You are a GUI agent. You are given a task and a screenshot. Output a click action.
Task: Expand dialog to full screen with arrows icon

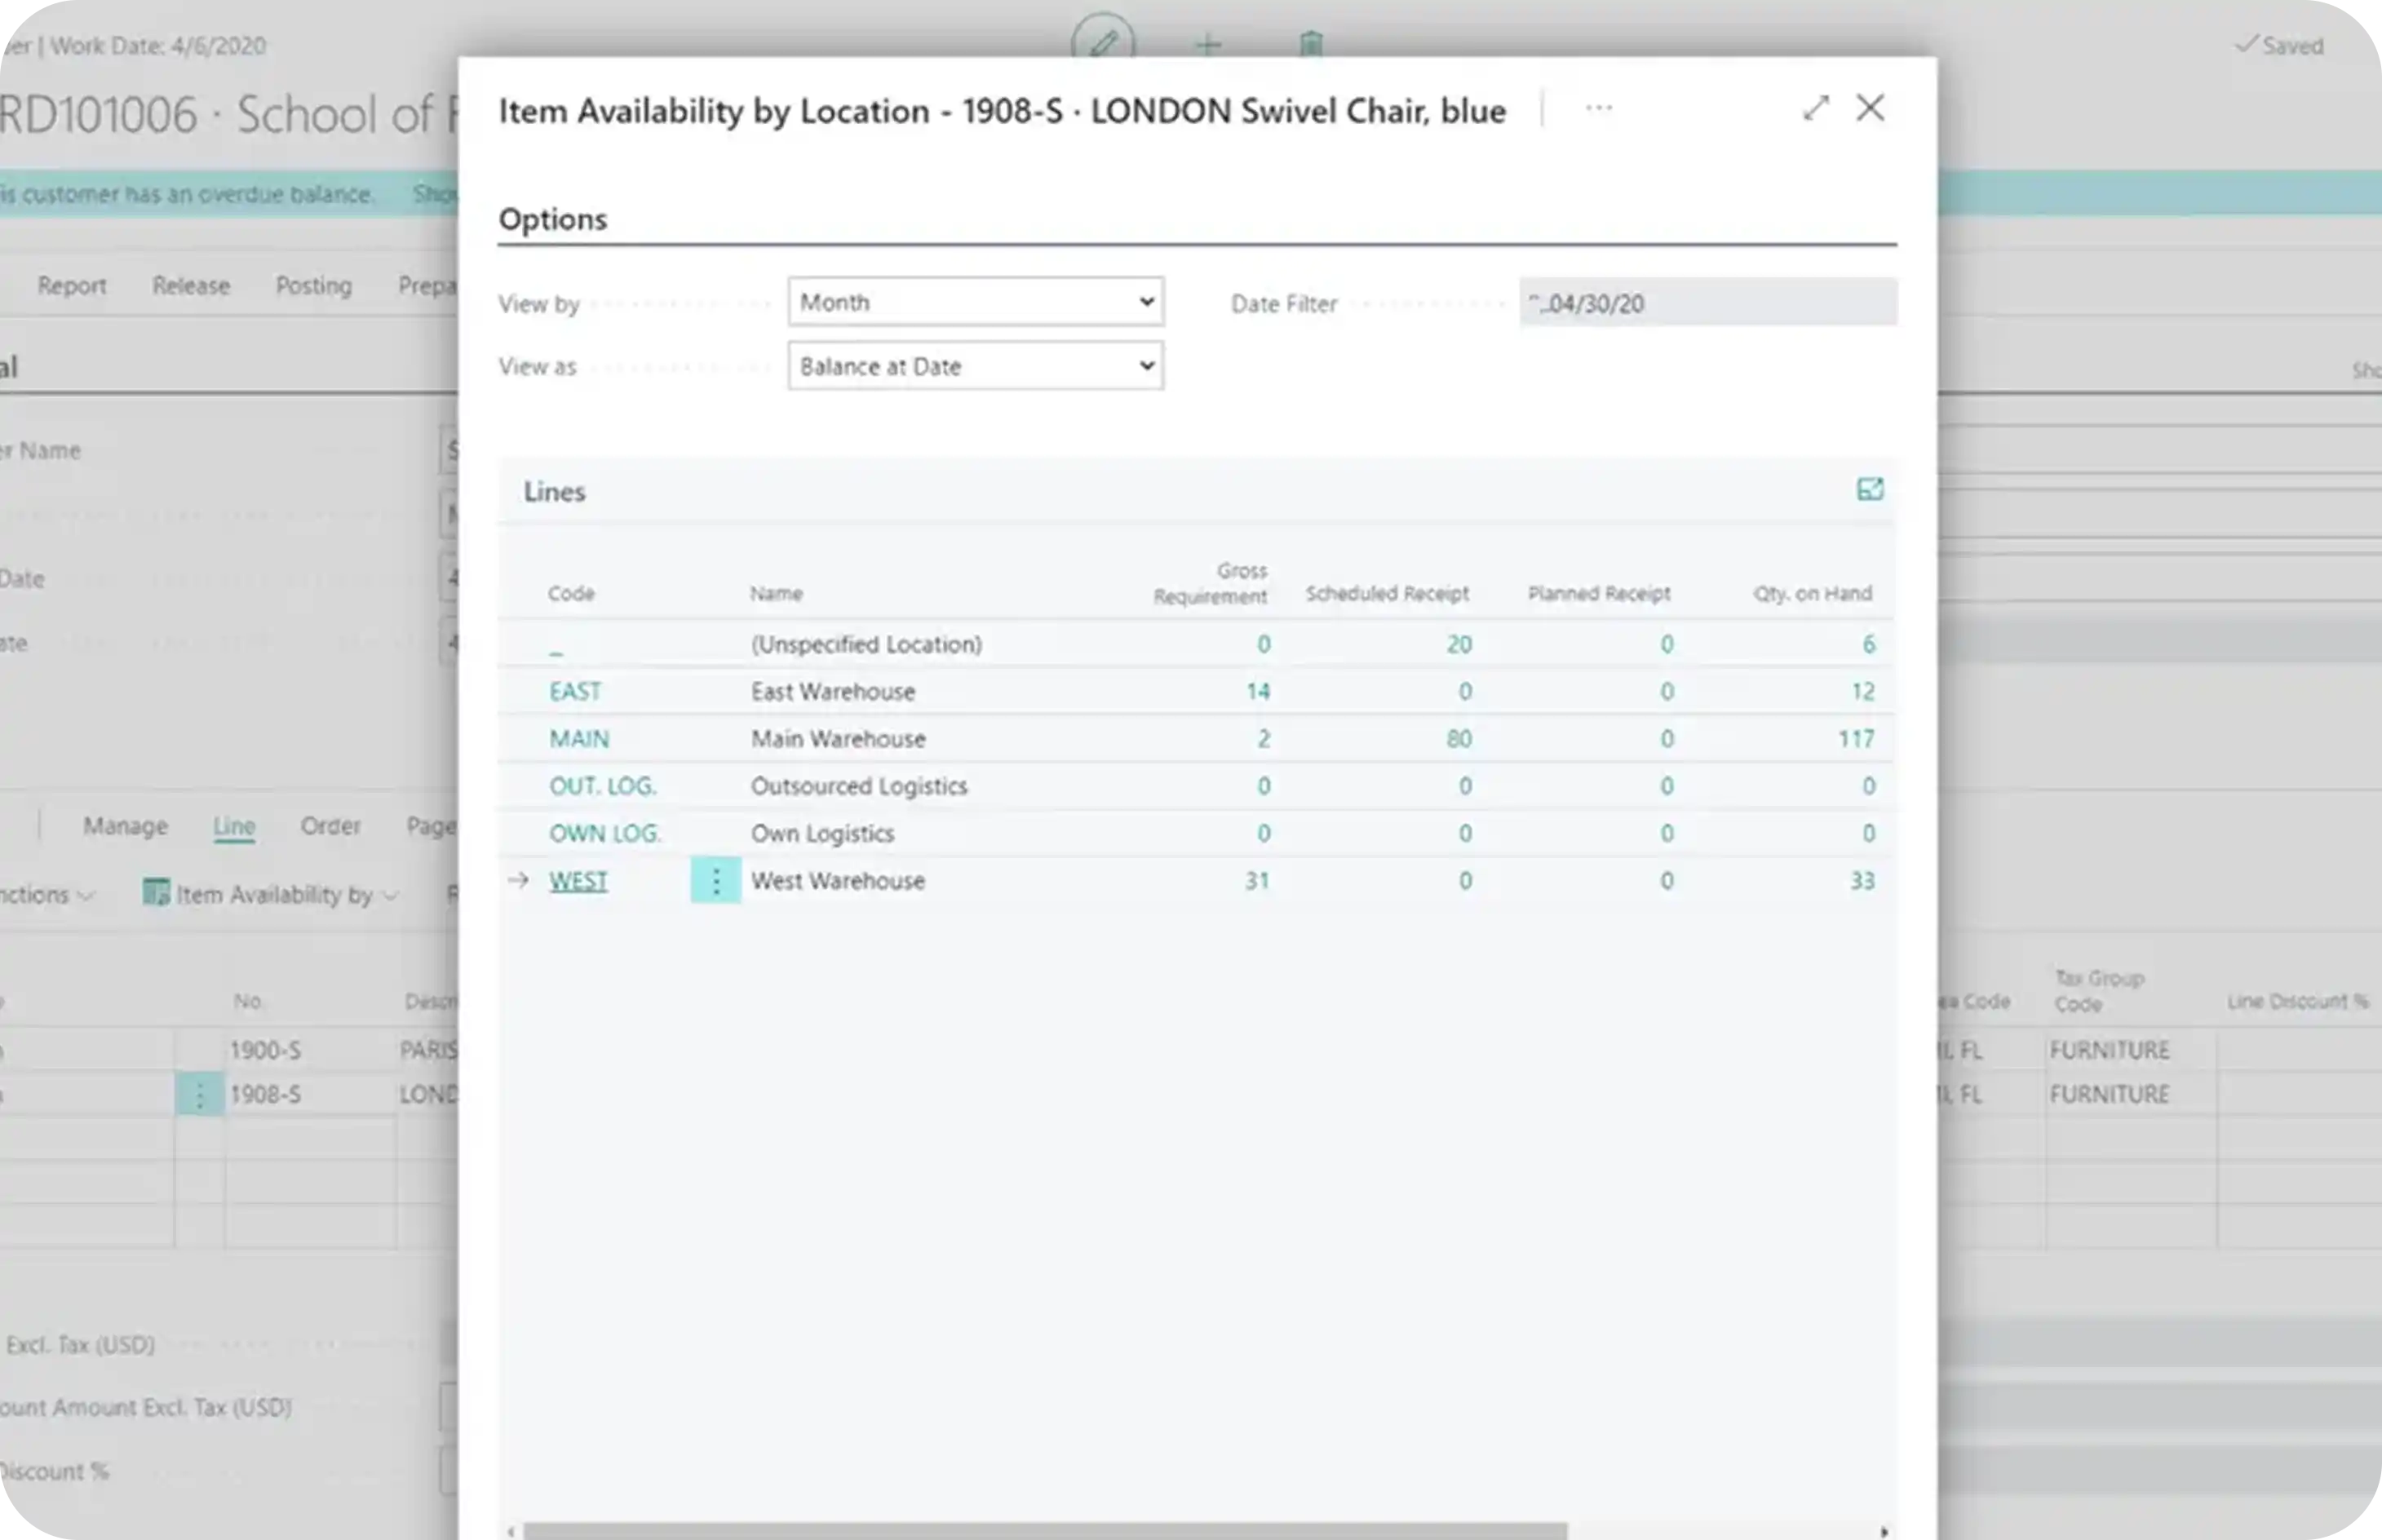coord(1816,108)
